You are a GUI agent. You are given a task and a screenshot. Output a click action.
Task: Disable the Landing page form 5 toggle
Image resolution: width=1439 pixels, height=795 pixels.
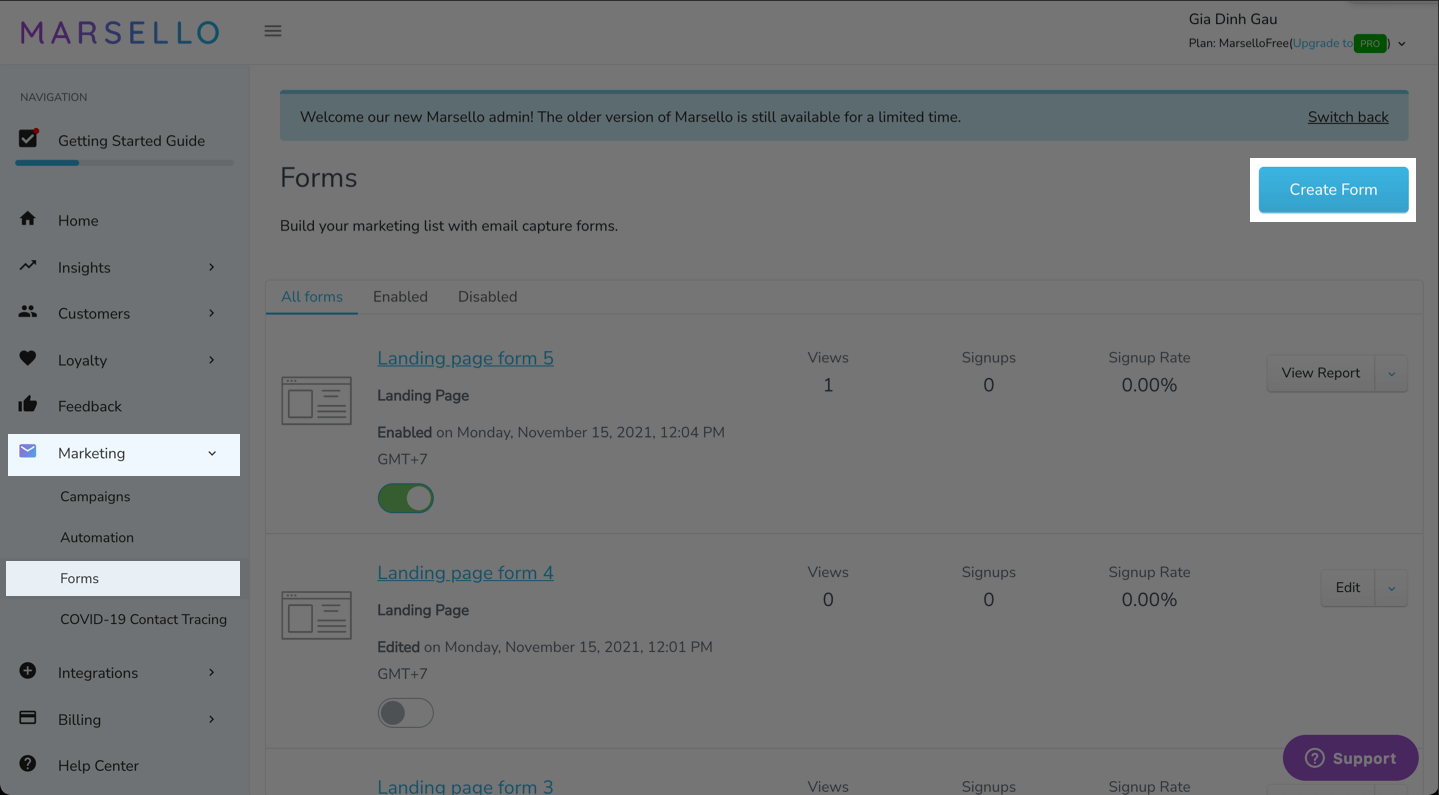(405, 498)
